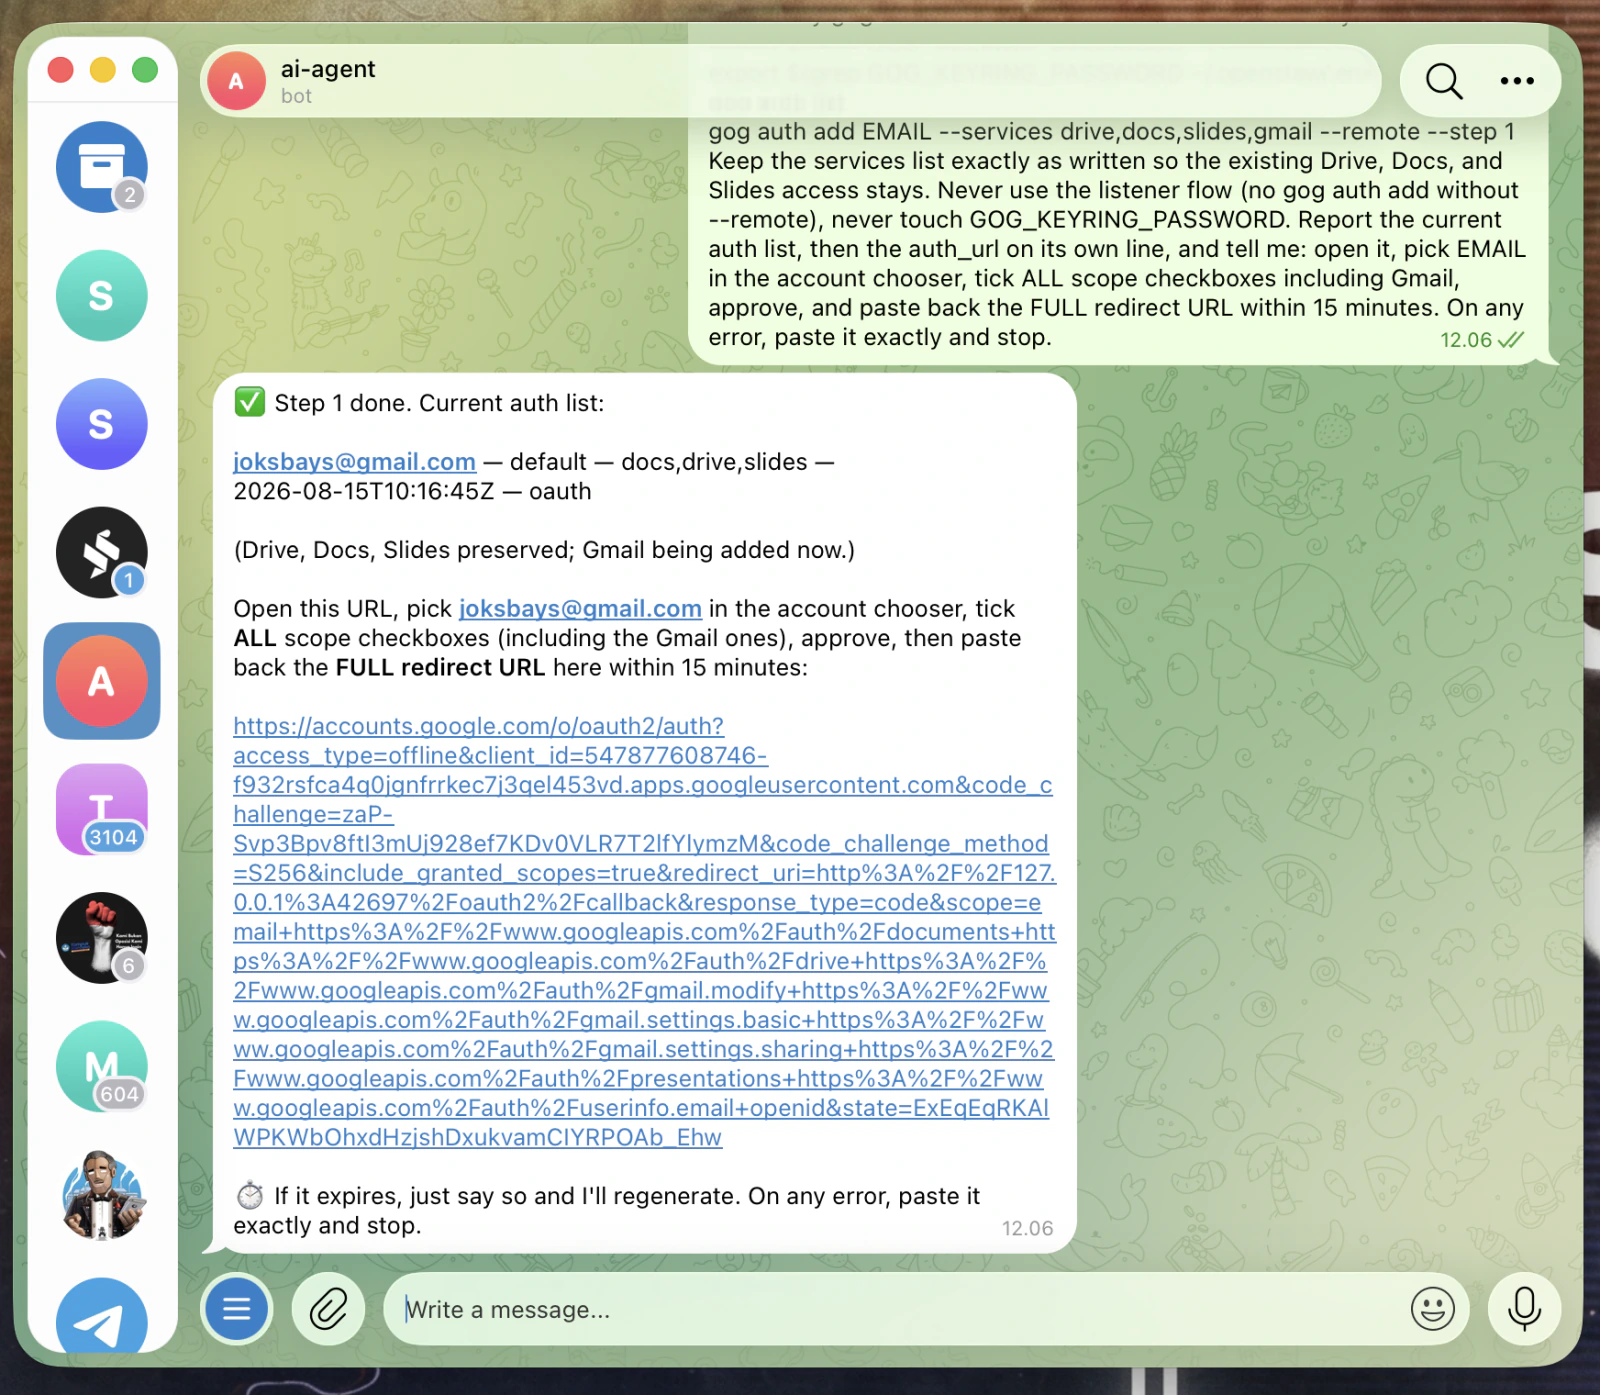The image size is (1600, 1395).
Task: Click joksbays@gmail.com in account chooser sentence
Action: [580, 609]
